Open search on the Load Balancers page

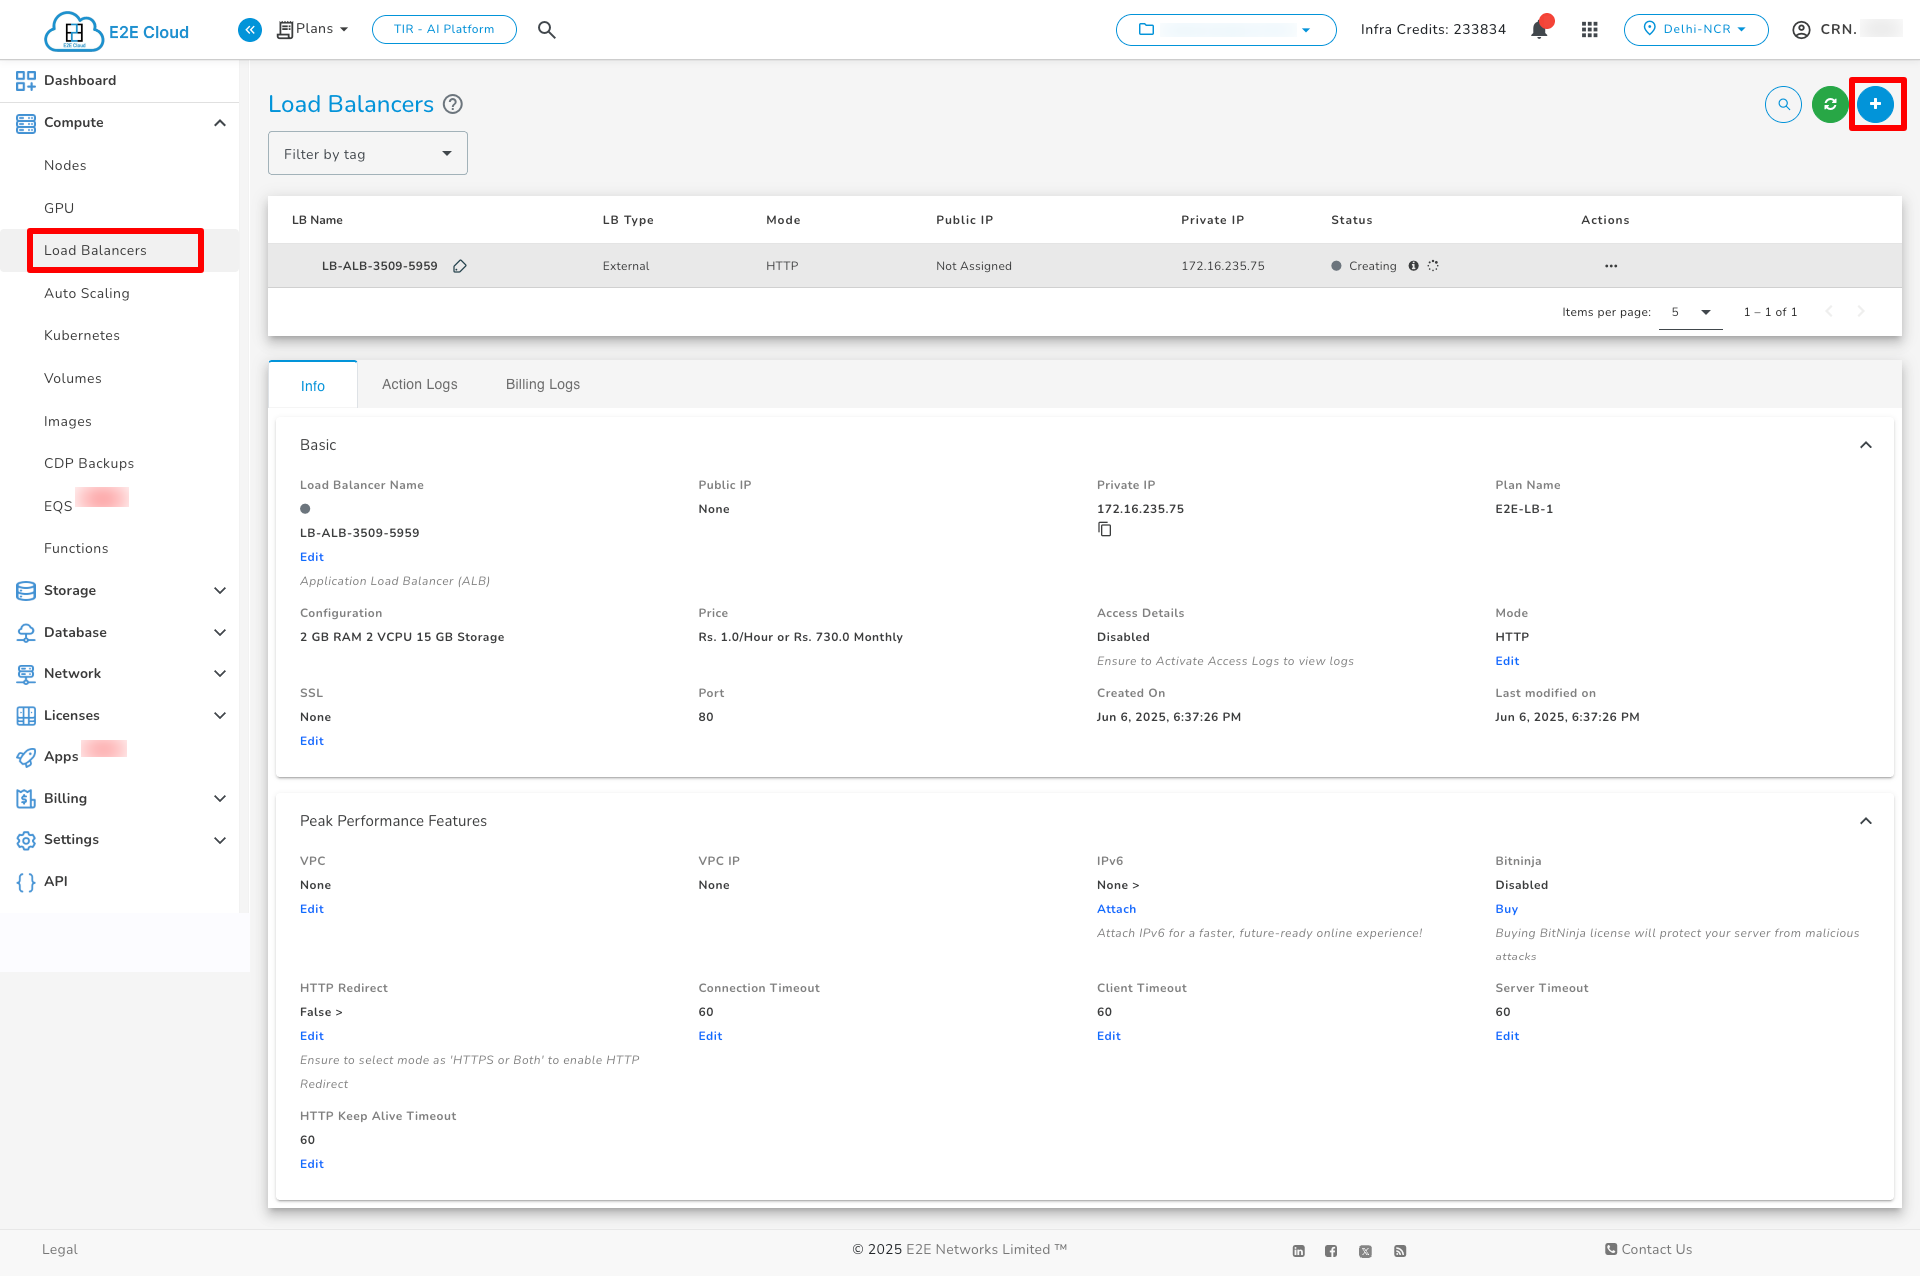click(x=1783, y=103)
